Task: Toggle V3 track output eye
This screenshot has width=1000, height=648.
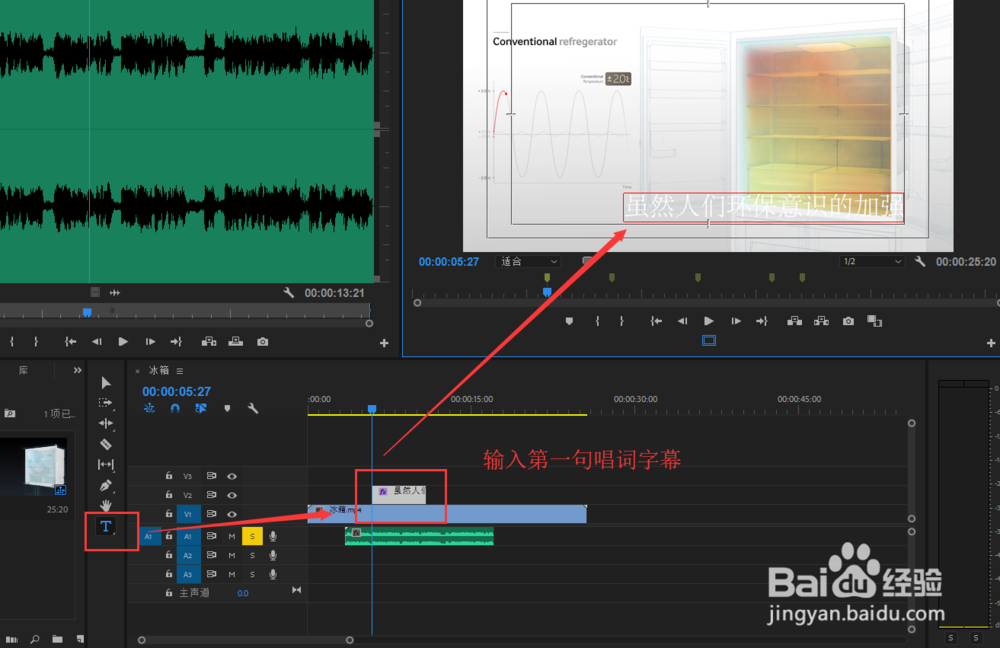Action: coord(232,476)
